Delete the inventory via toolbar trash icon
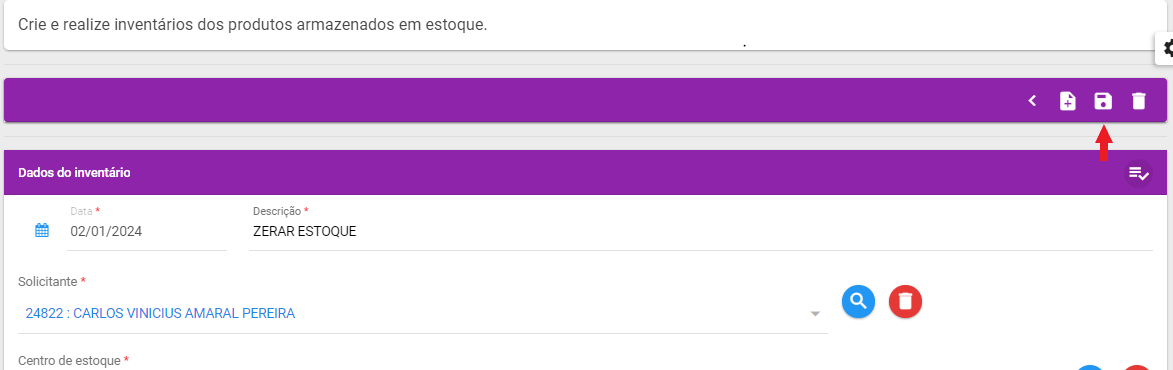This screenshot has width=1173, height=370. [x=1138, y=101]
